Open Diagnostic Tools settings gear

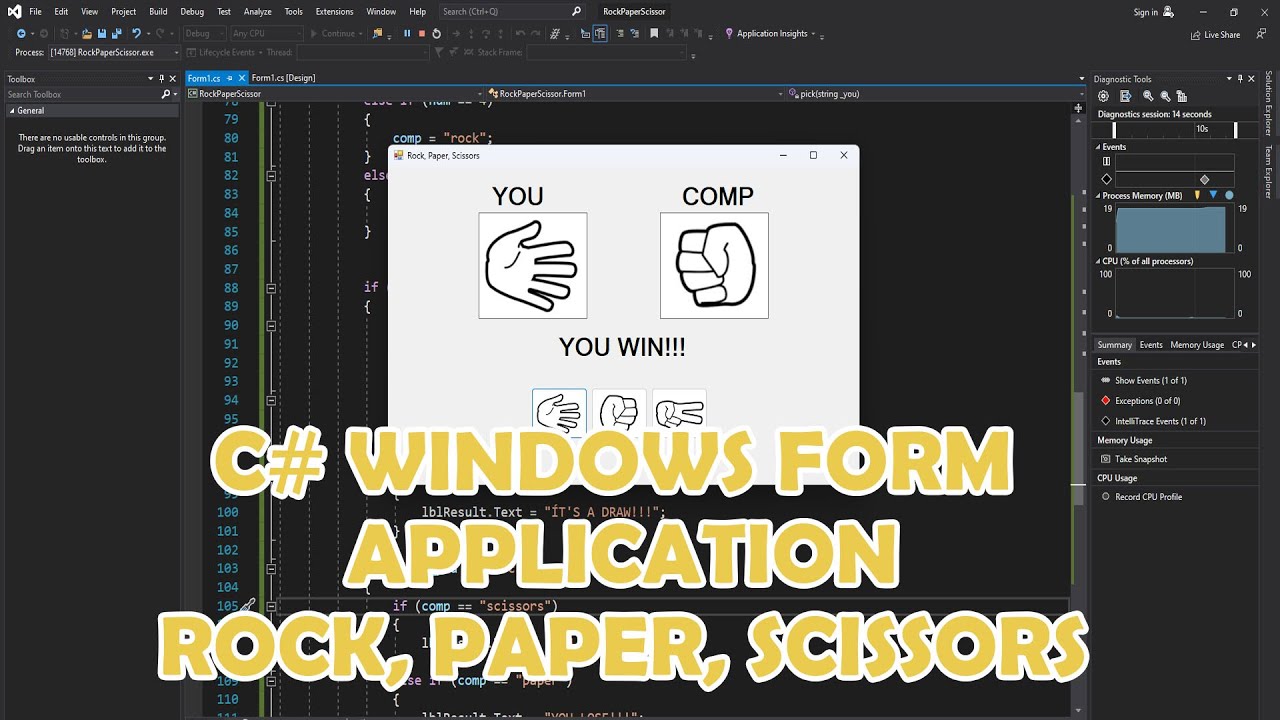1104,96
